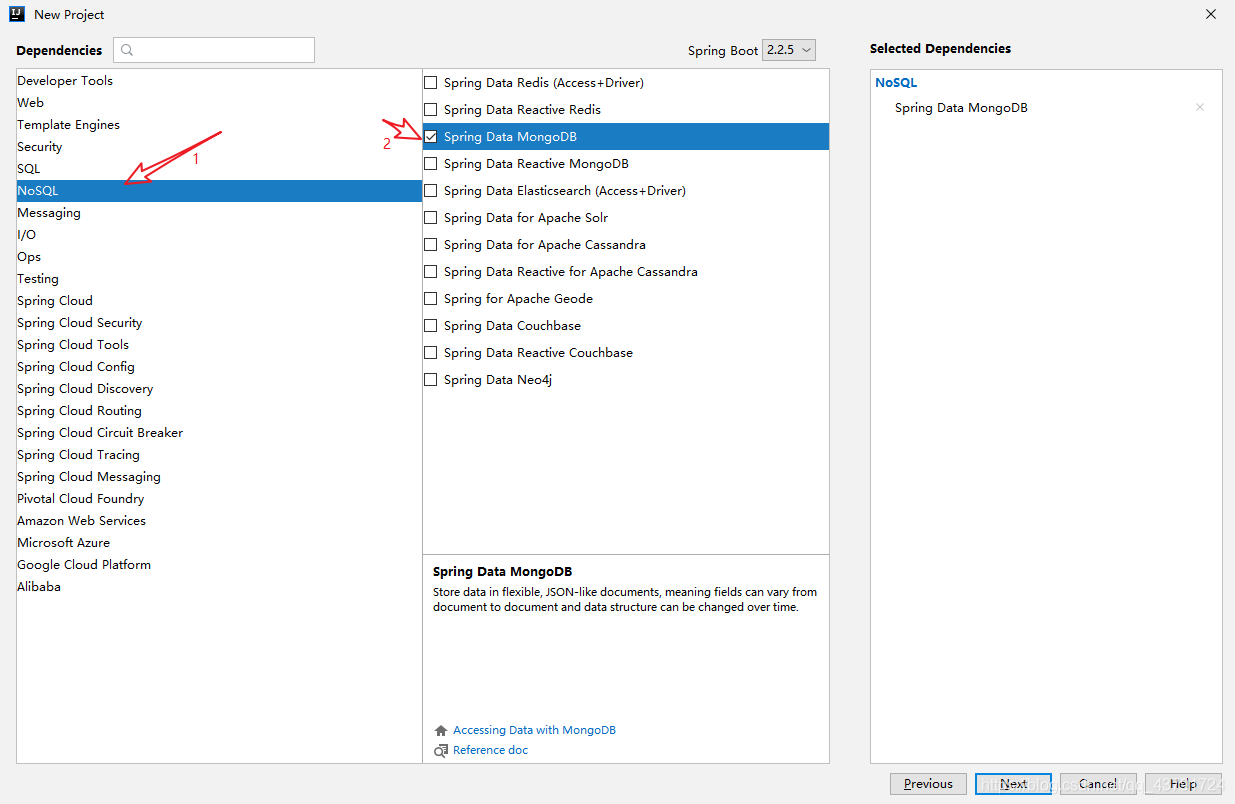
Task: Select the Ops category
Action: point(219,257)
